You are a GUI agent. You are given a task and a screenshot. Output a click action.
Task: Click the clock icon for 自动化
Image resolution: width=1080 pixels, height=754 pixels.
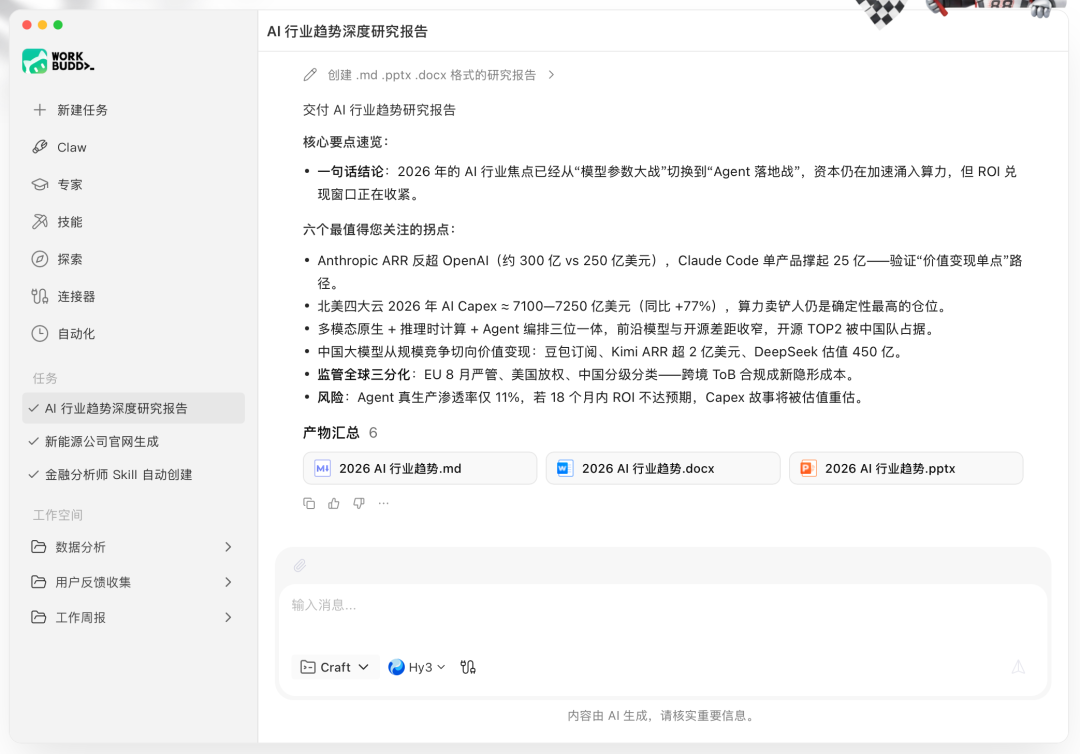click(x=40, y=333)
